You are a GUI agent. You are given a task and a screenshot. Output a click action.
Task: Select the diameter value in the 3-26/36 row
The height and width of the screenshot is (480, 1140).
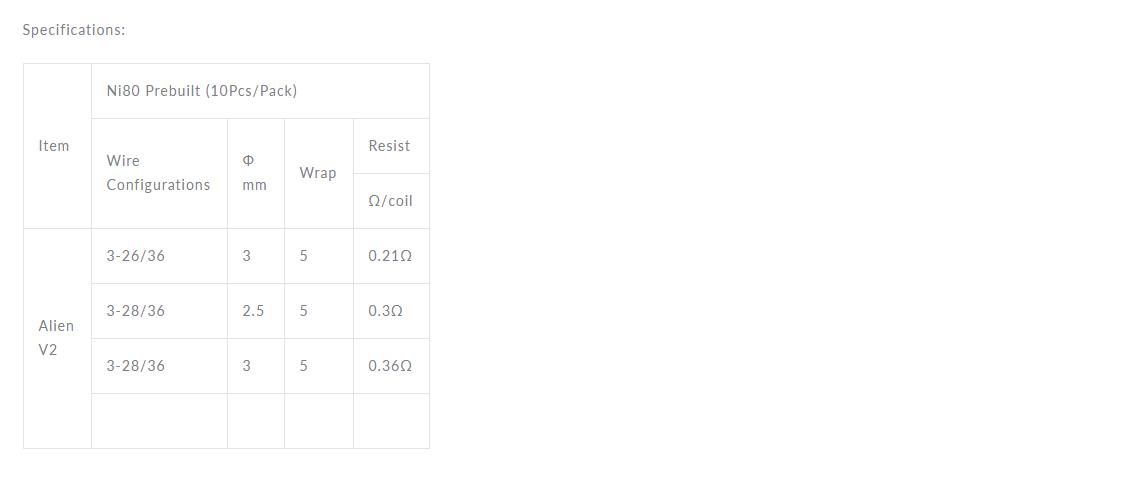coord(247,256)
